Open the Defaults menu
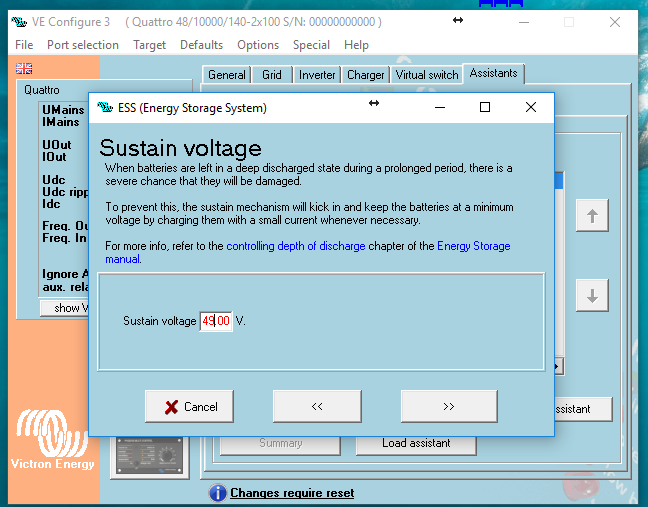This screenshot has width=648, height=507. pyautogui.click(x=201, y=45)
